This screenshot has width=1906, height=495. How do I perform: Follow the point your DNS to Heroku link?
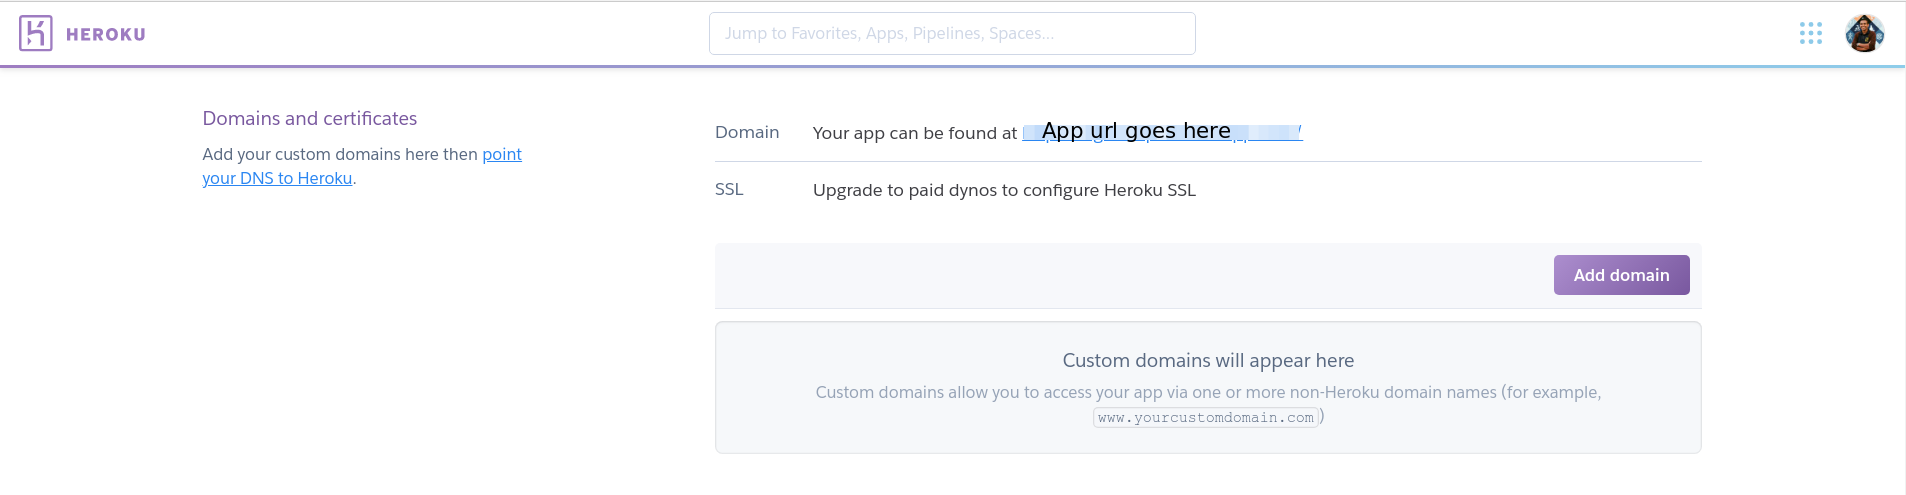[277, 179]
